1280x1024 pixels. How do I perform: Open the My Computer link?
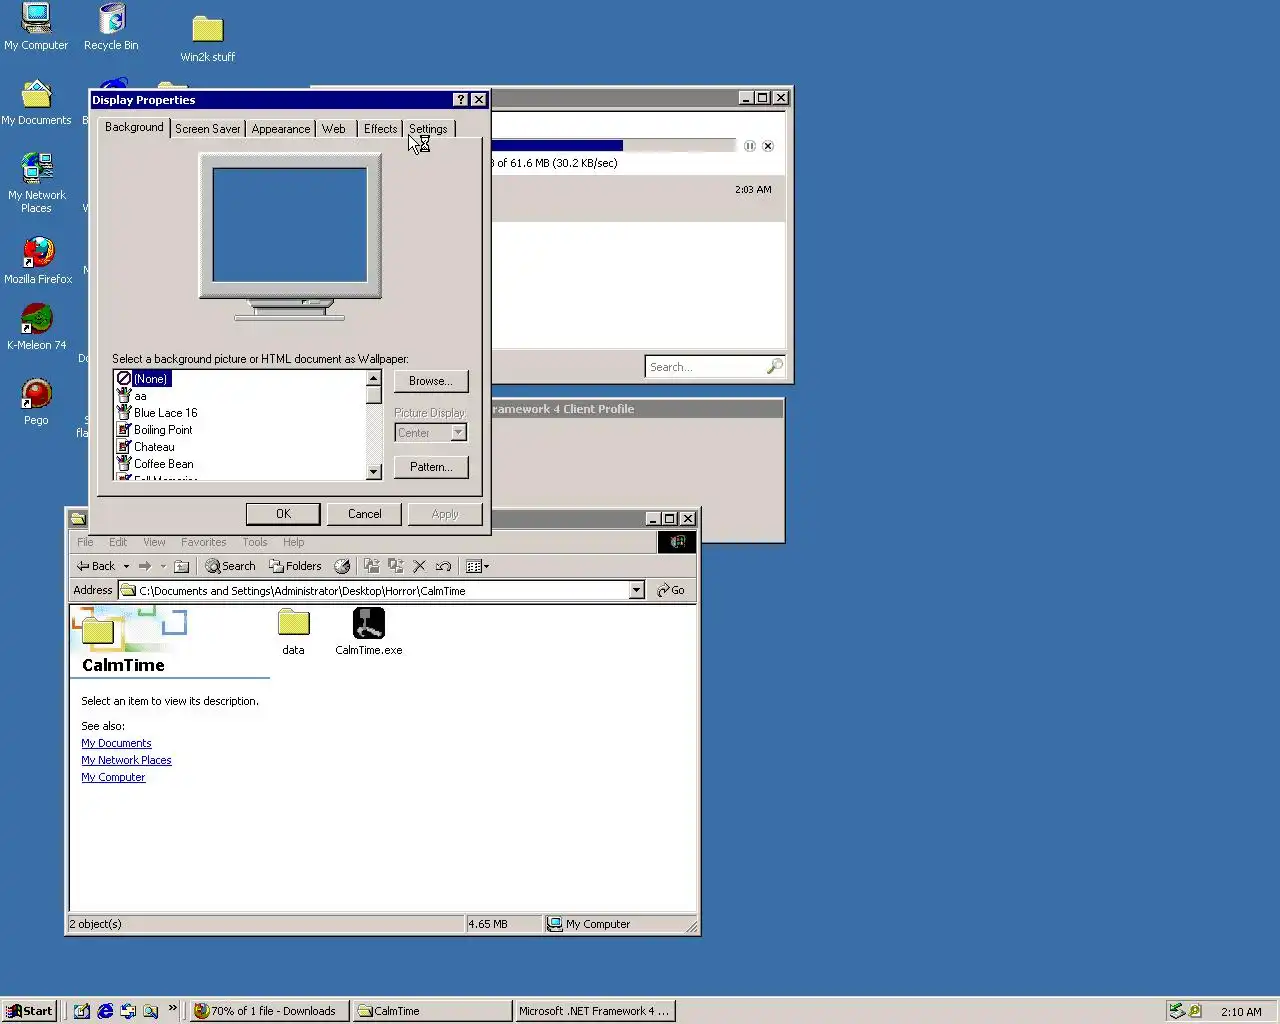(x=113, y=777)
